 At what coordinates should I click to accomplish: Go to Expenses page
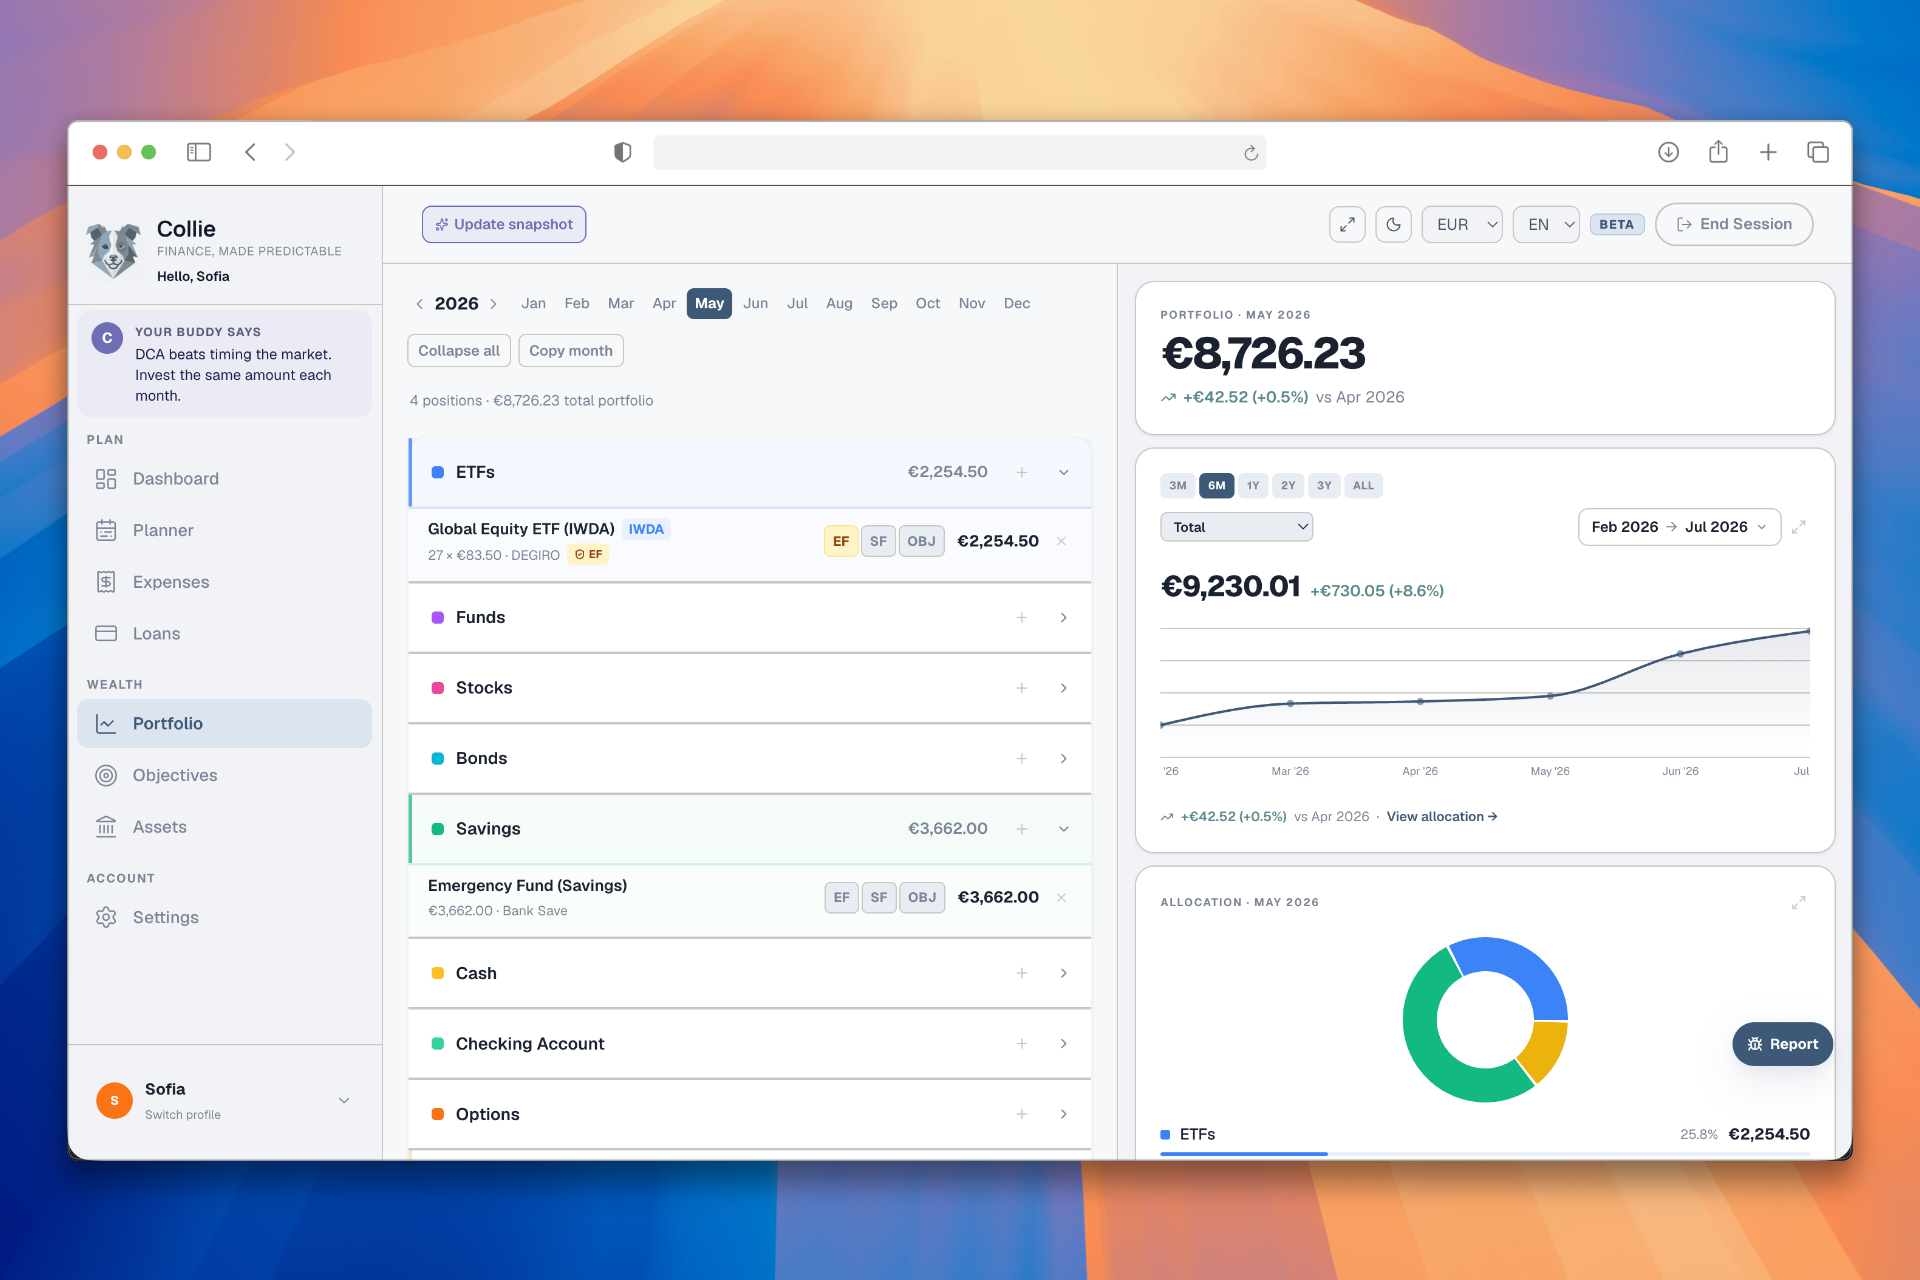(x=224, y=582)
